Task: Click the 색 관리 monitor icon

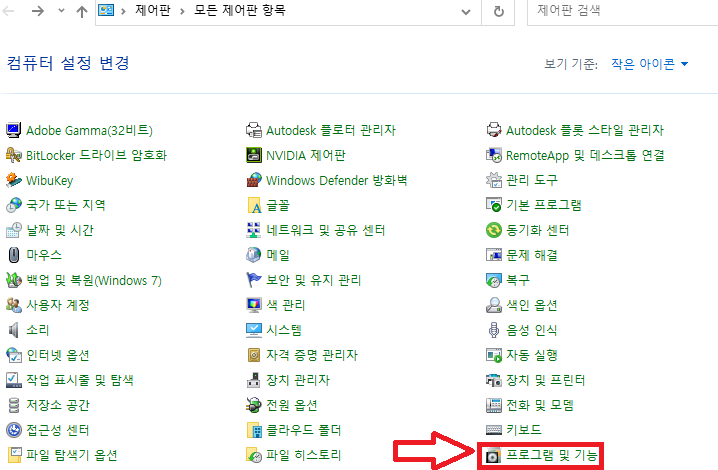Action: 254,305
